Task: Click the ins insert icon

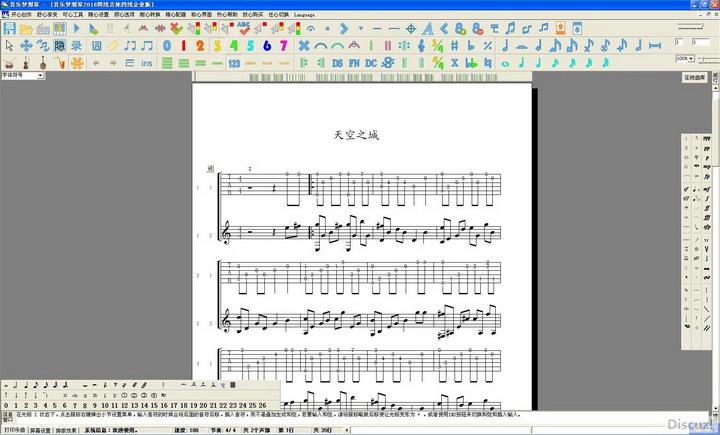Action: (147, 63)
